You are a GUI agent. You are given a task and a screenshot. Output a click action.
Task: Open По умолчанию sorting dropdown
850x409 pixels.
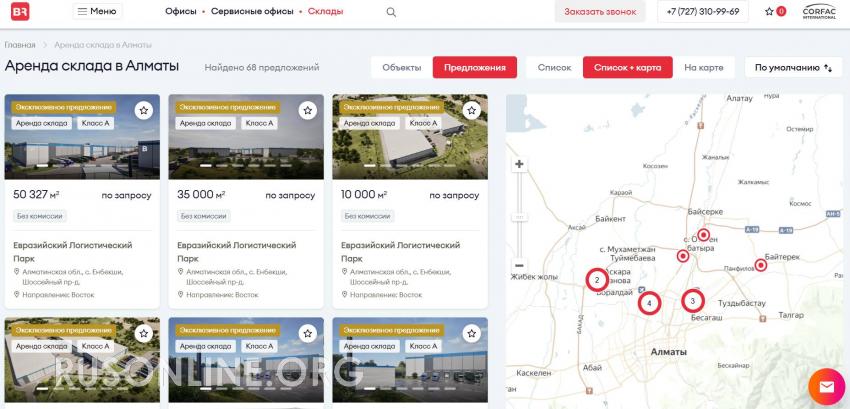click(x=794, y=68)
